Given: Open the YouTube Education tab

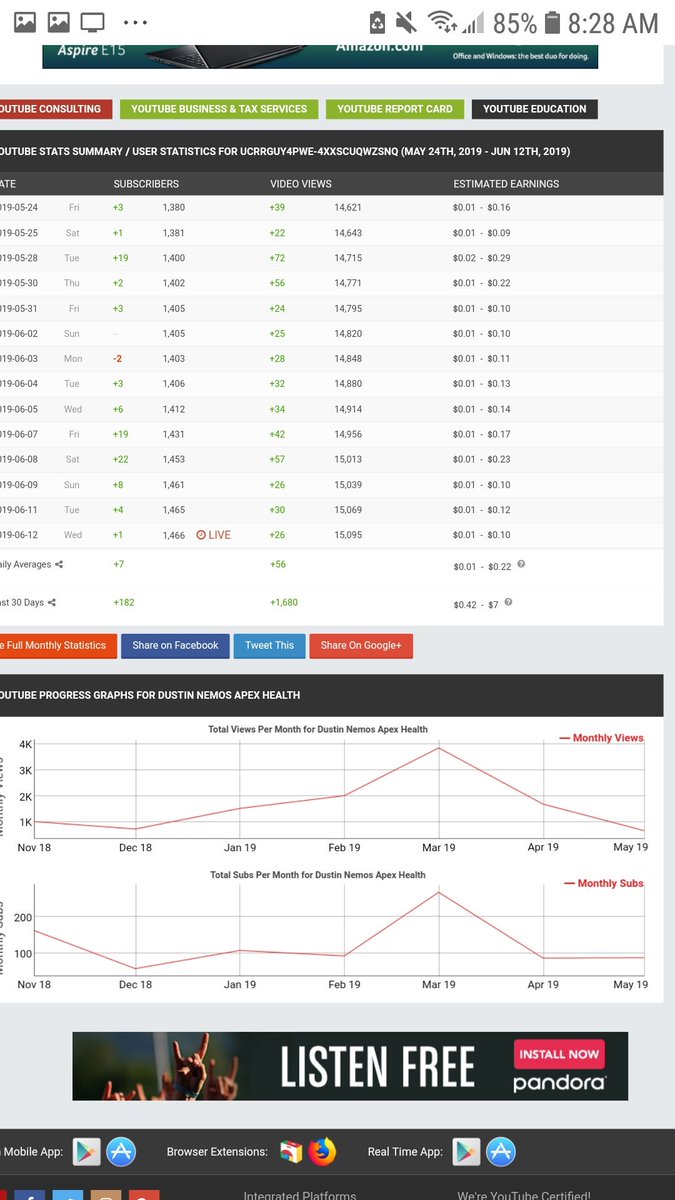Looking at the screenshot, I should click(x=535, y=109).
